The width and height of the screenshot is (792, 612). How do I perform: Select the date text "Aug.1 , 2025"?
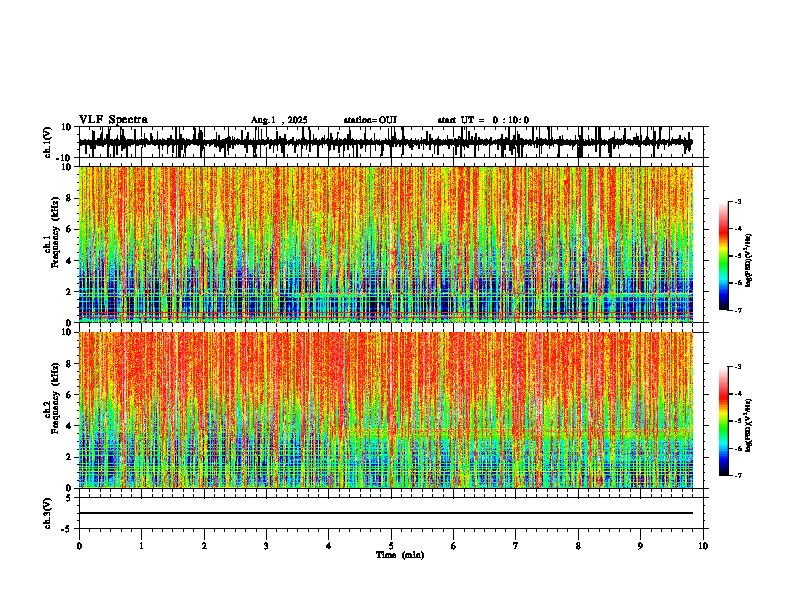(279, 120)
